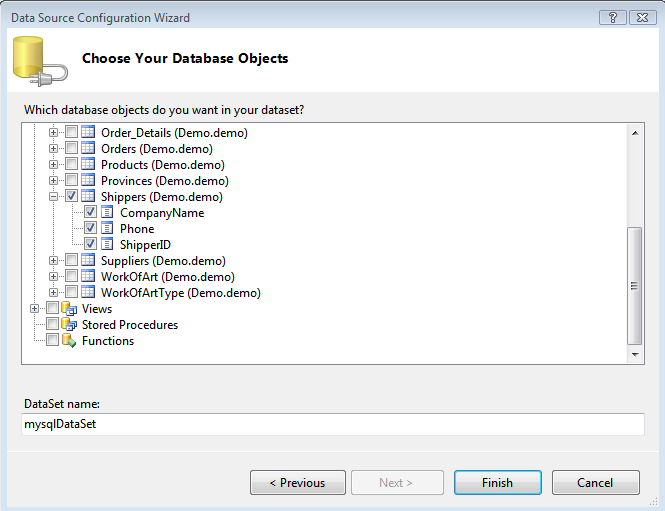Click the Stored Procedures icon
Viewport: 665px width, 511px height.
pyautogui.click(x=69, y=325)
